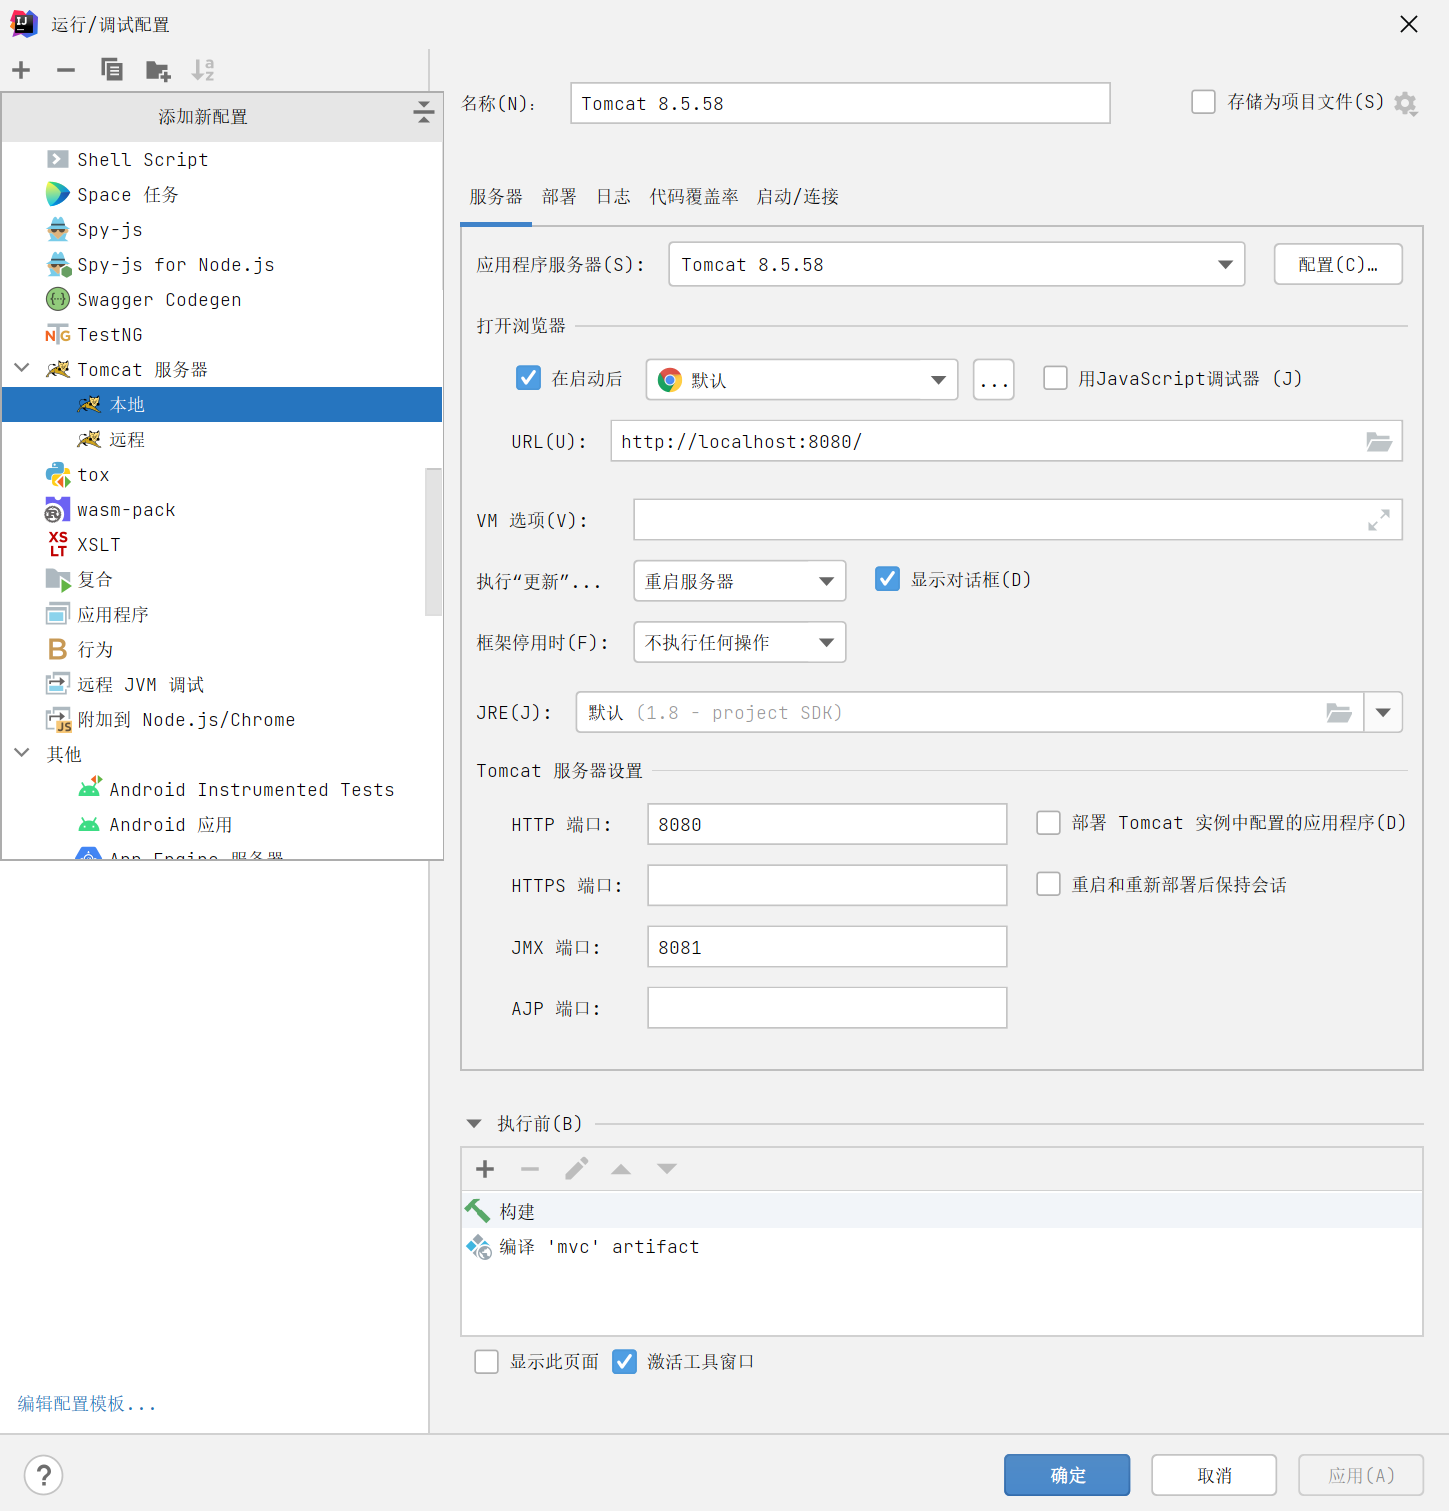Enable deploy applications configured in Tomcat instance (部署 Tomcat 实例中配置的应用程序)
Screen dimensions: 1449x1511
(1048, 823)
